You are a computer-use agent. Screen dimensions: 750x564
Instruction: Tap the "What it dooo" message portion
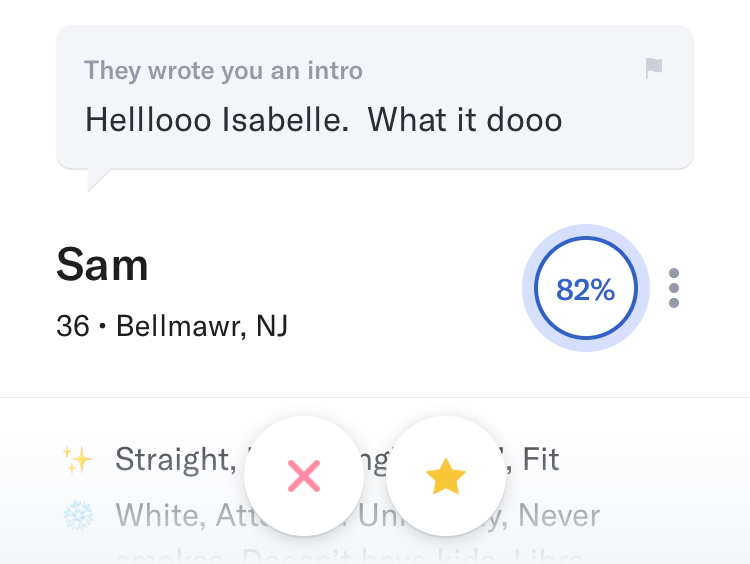464,120
